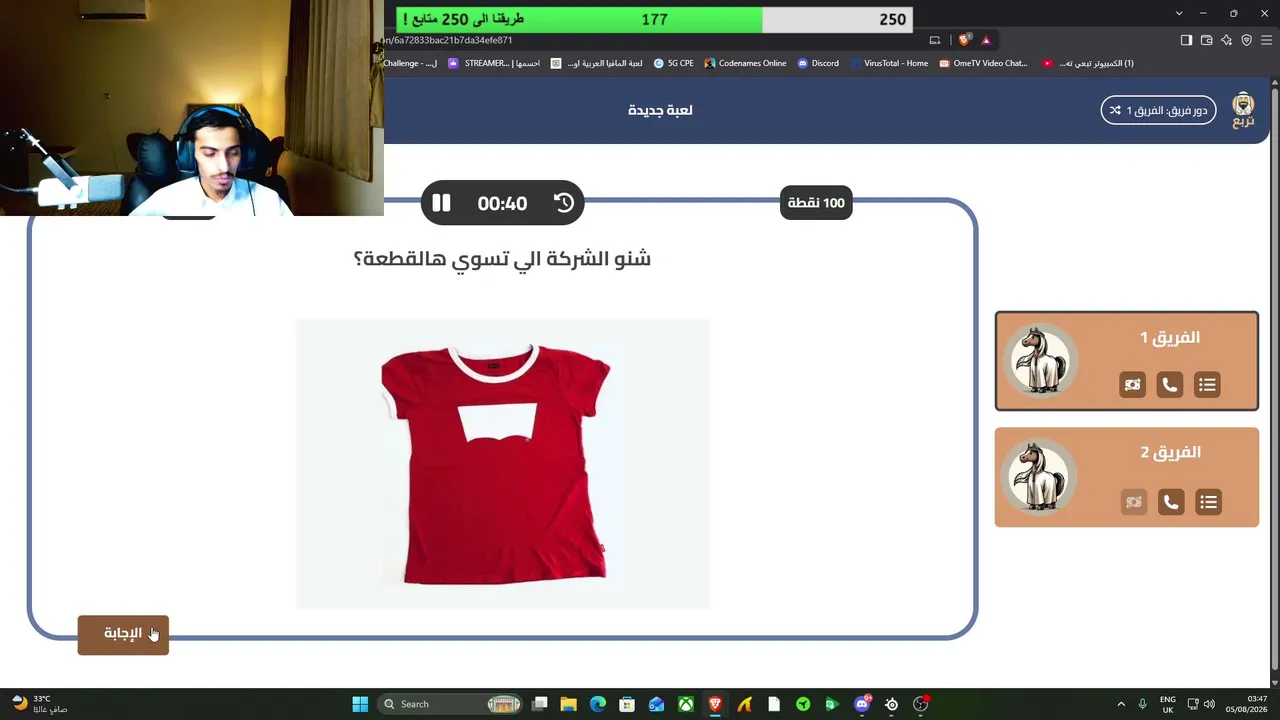Open the YouTube الكمبيوتر bookmark
The height and width of the screenshot is (720, 1280).
coord(1088,63)
